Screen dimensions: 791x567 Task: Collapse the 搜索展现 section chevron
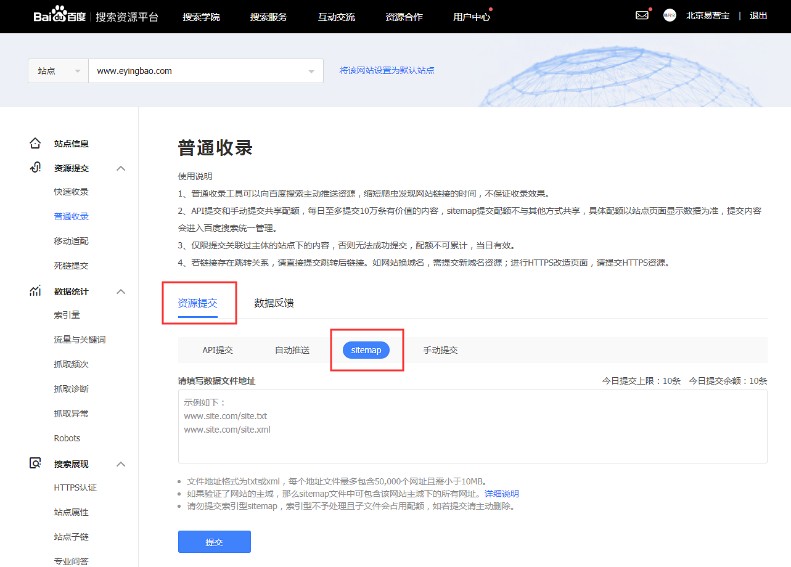pyautogui.click(x=121, y=464)
